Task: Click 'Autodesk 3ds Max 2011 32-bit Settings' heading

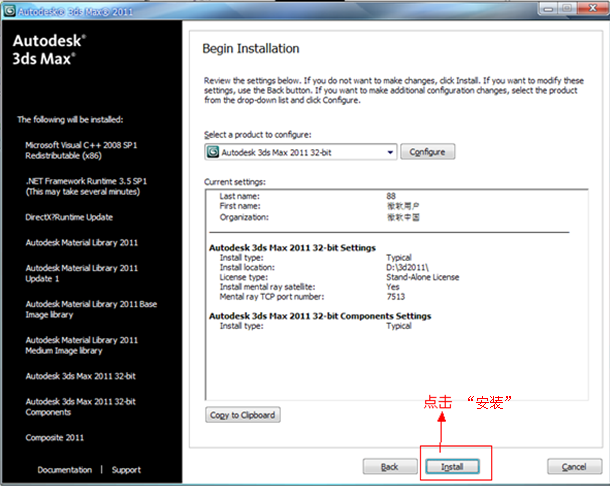Action: pyautogui.click(x=293, y=248)
